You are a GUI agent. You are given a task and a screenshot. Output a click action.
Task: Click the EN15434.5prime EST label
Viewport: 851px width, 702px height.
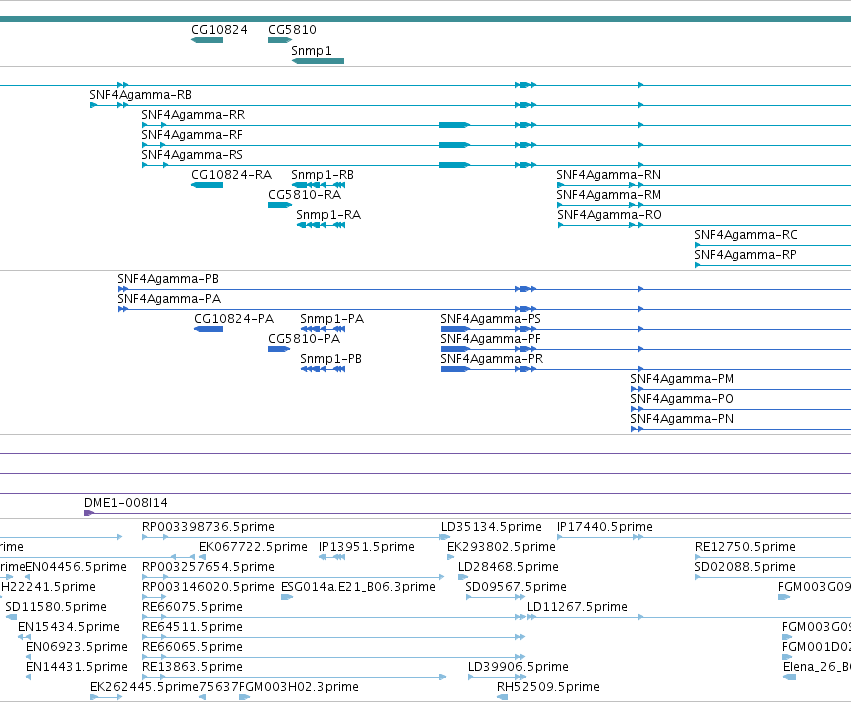click(69, 628)
